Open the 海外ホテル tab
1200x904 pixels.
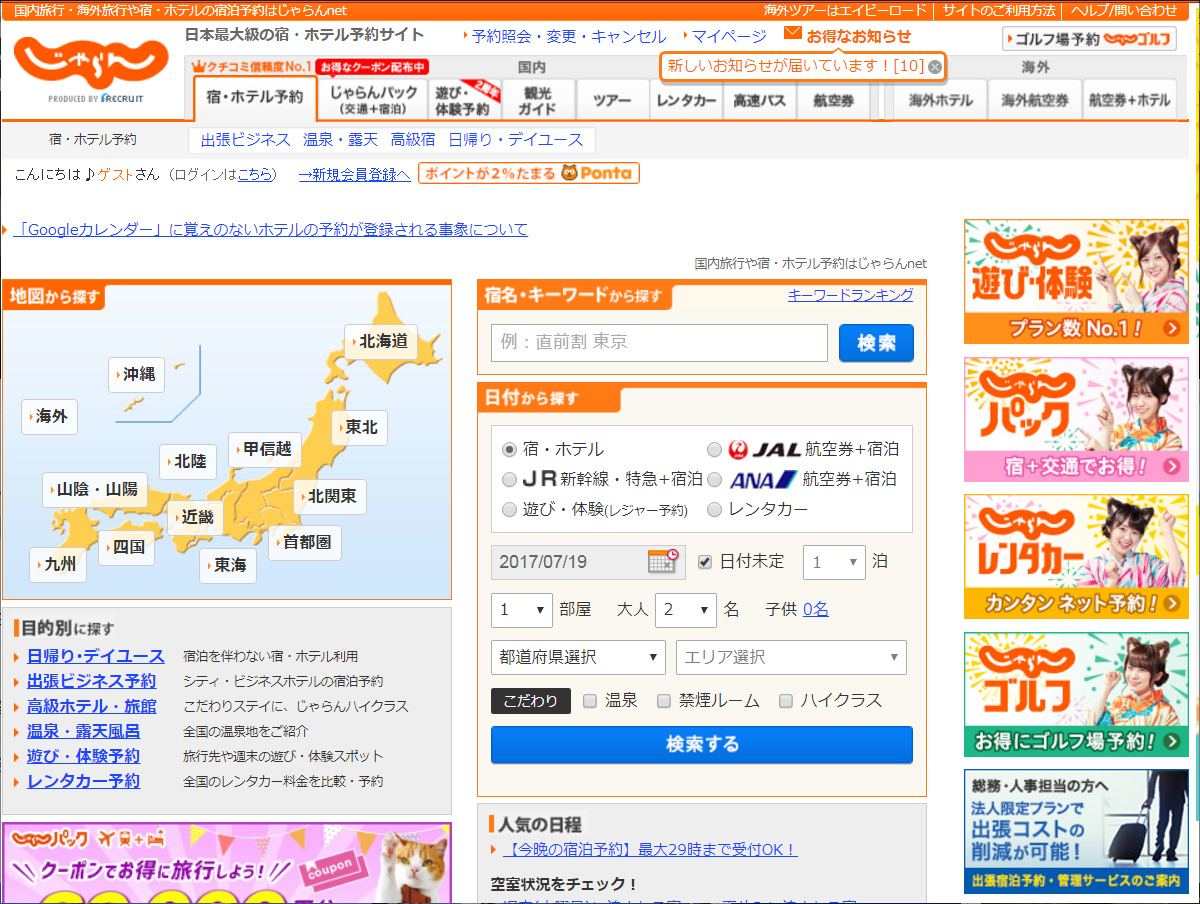(940, 100)
